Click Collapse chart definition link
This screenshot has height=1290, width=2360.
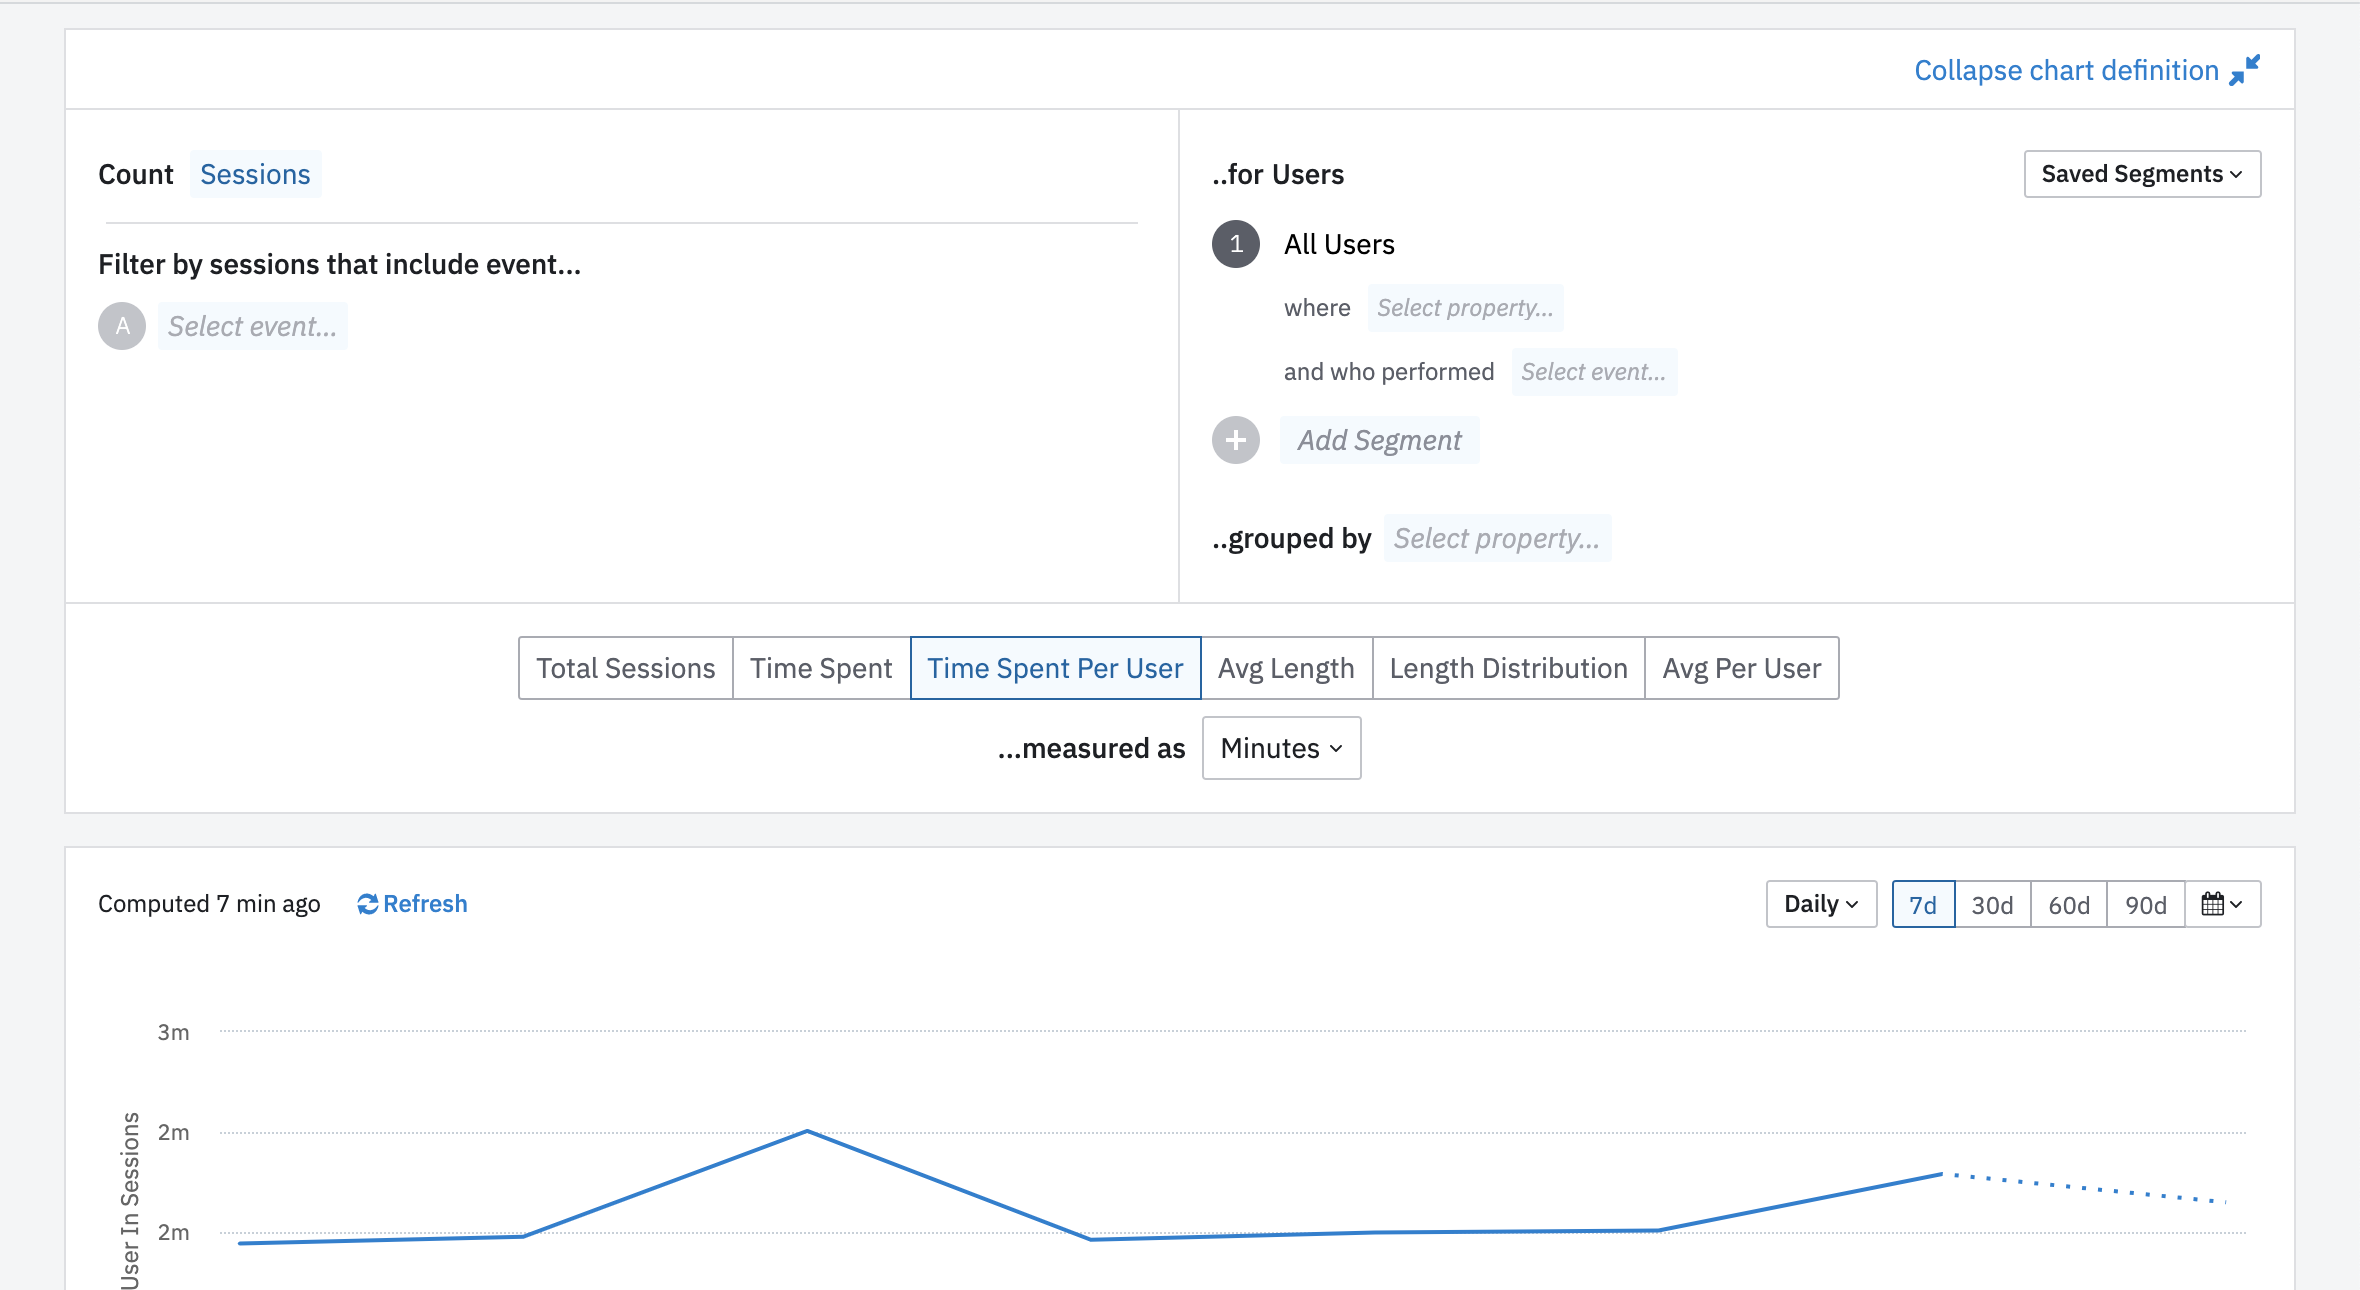[x=2066, y=70]
